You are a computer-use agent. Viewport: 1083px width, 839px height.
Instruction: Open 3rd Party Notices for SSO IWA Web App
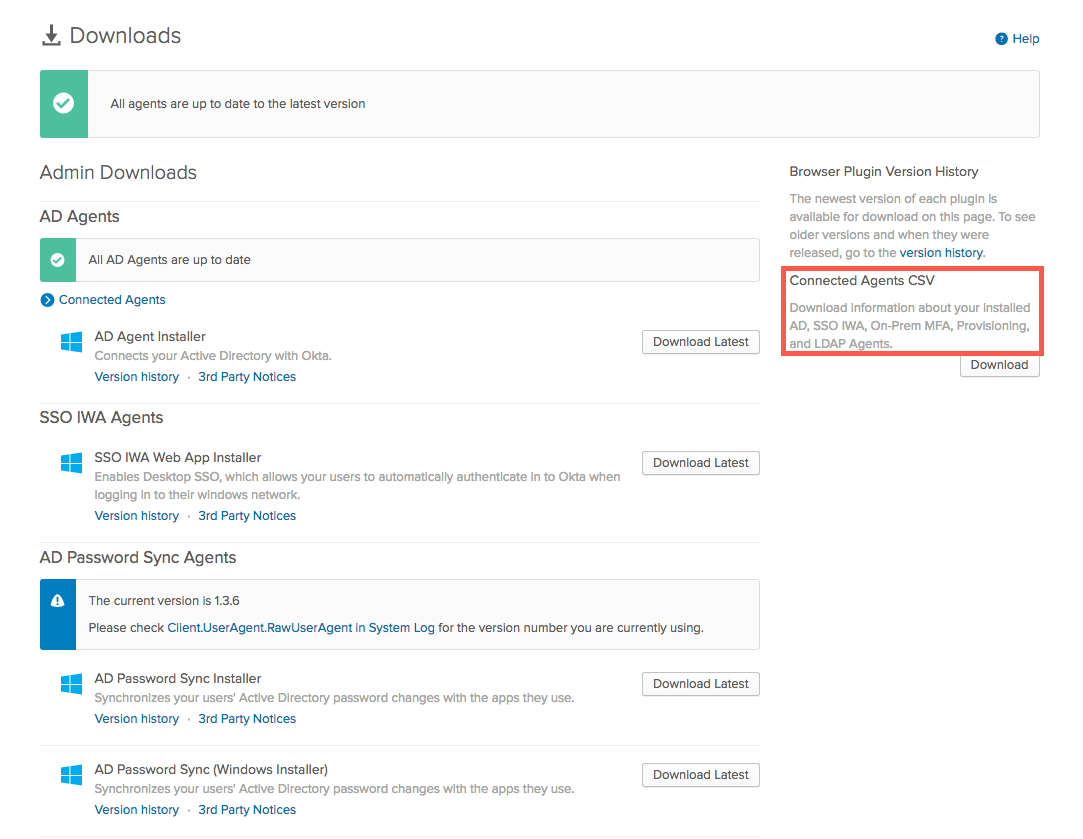247,516
